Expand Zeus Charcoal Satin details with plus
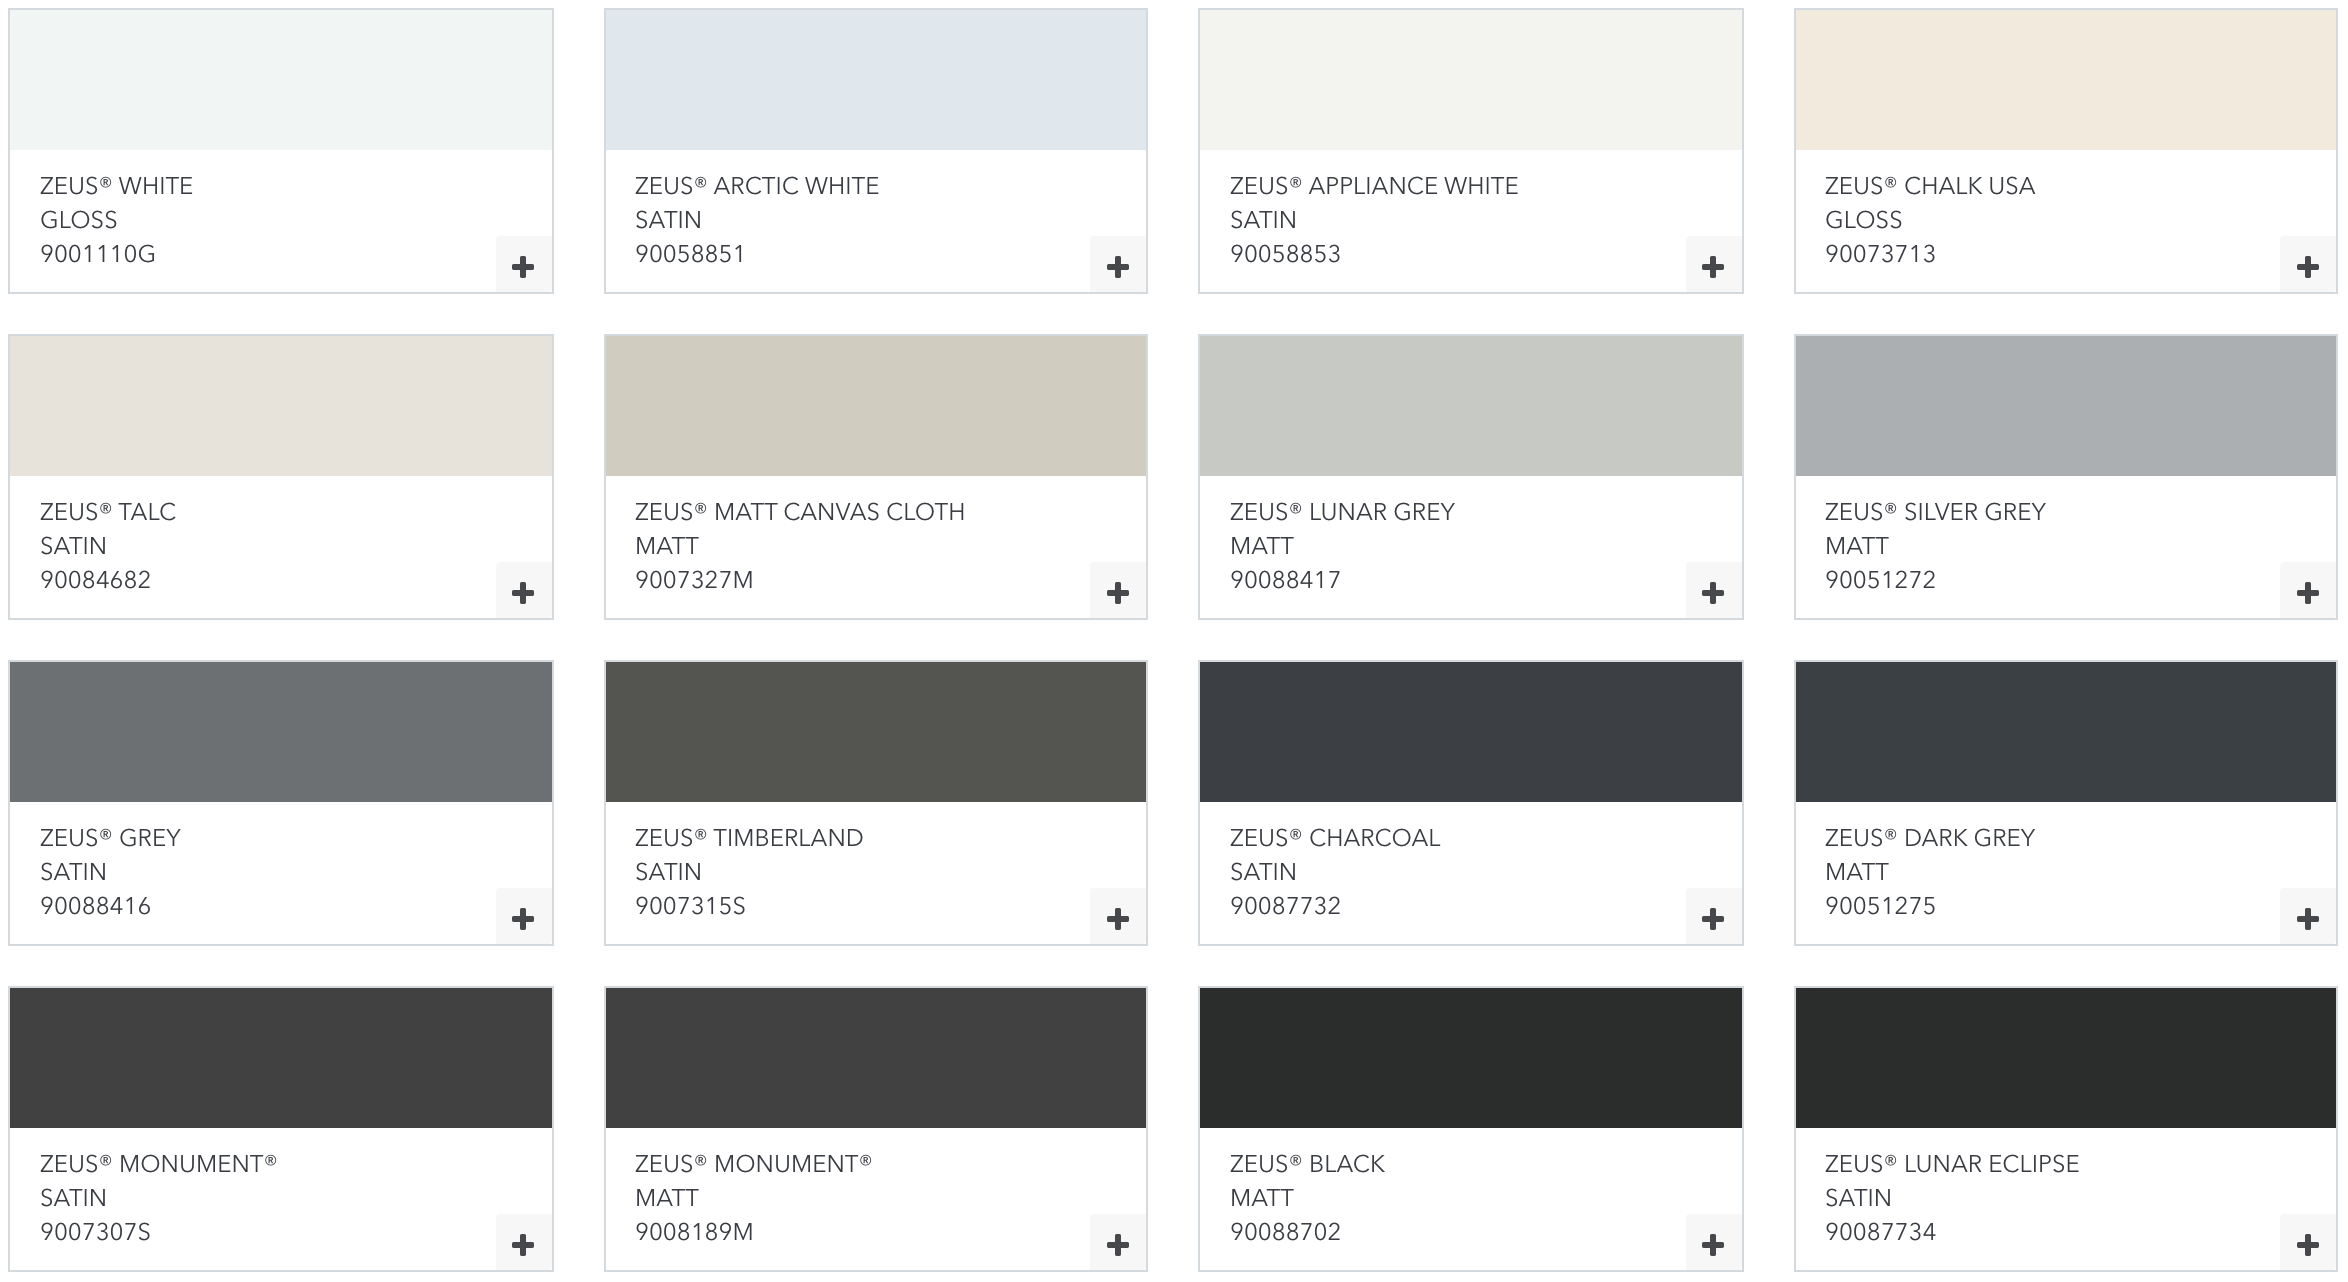This screenshot has width=2348, height=1282. (x=1713, y=918)
